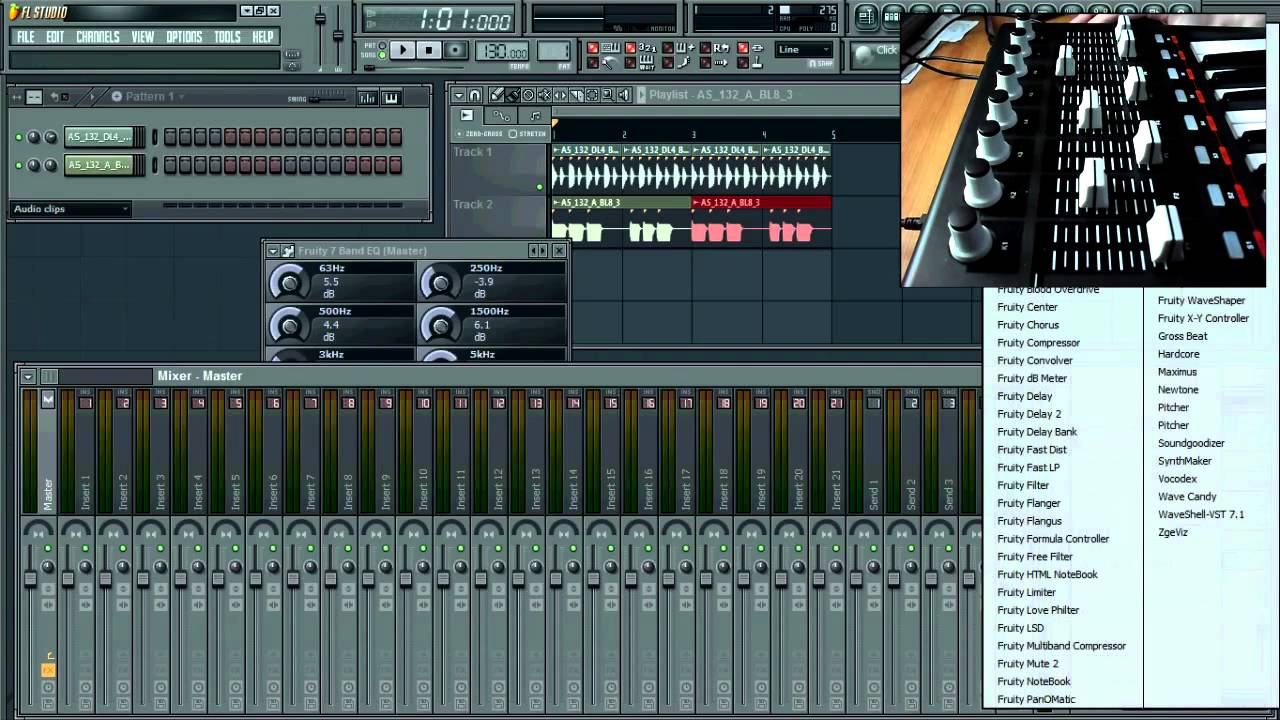
Task: Open the keyboard editor in step sequencer
Action: 391,97
